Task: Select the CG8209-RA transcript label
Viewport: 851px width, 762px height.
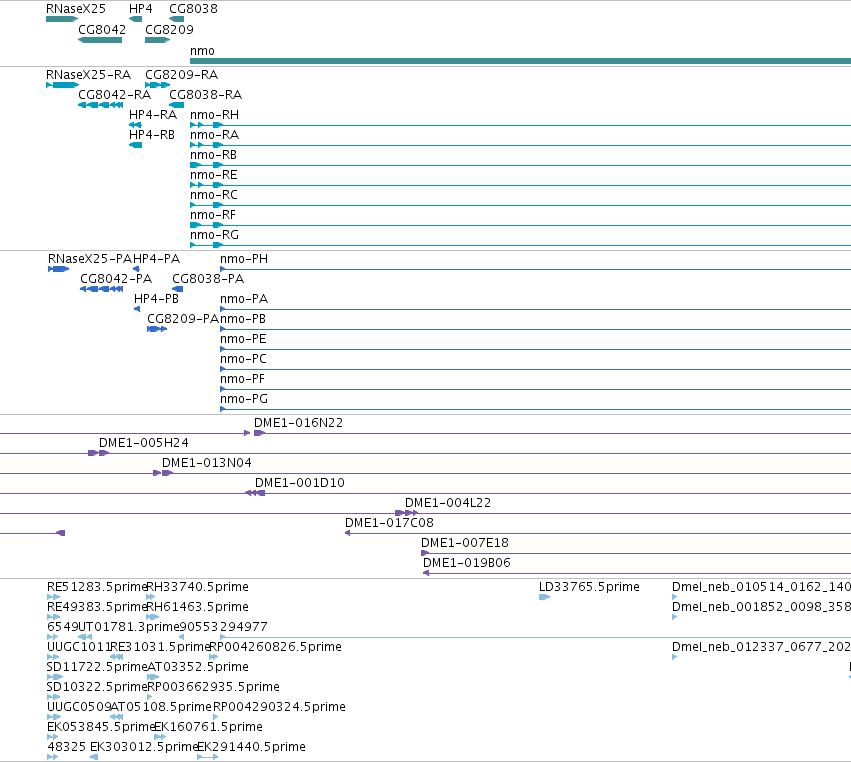Action: [x=181, y=74]
